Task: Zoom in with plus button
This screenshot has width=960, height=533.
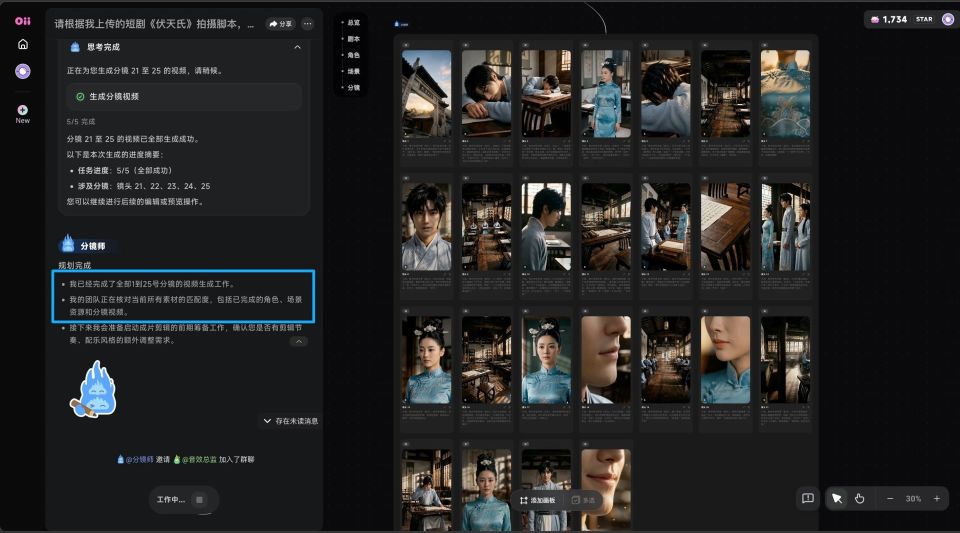Action: pos(937,499)
